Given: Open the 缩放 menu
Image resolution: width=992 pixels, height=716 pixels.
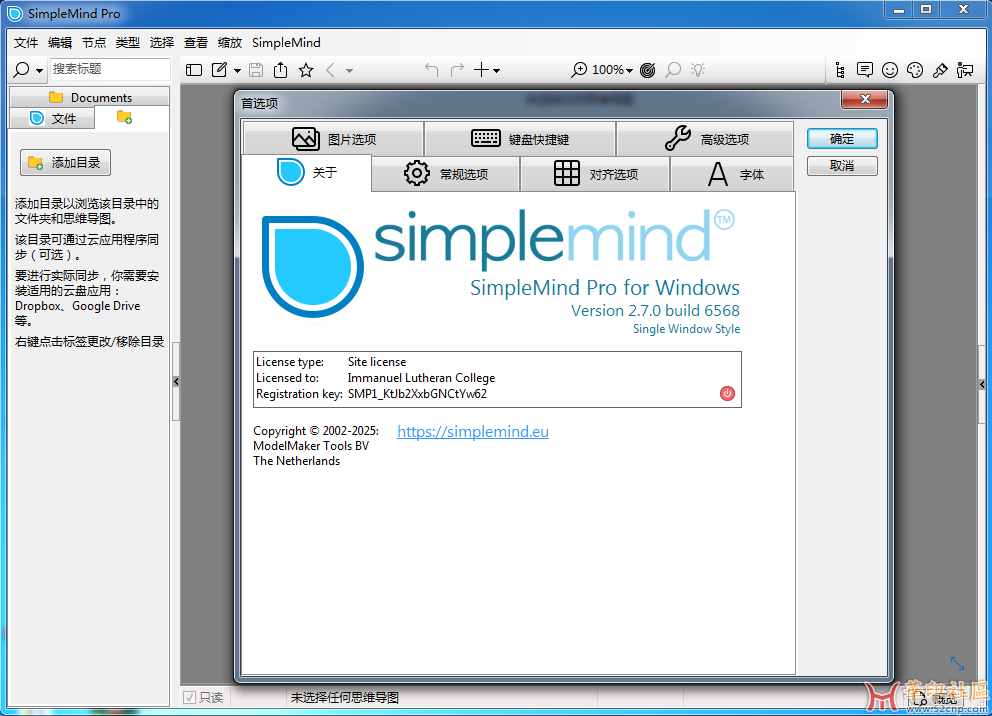Looking at the screenshot, I should 230,42.
